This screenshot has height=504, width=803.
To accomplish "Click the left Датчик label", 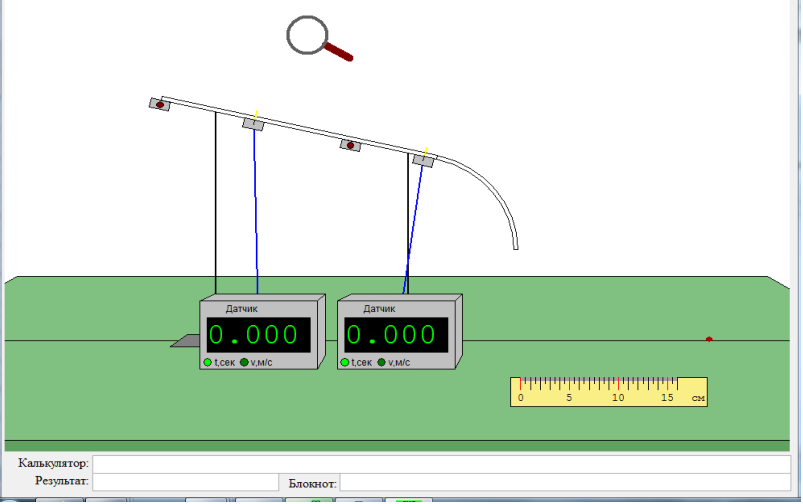I will pyautogui.click(x=242, y=309).
